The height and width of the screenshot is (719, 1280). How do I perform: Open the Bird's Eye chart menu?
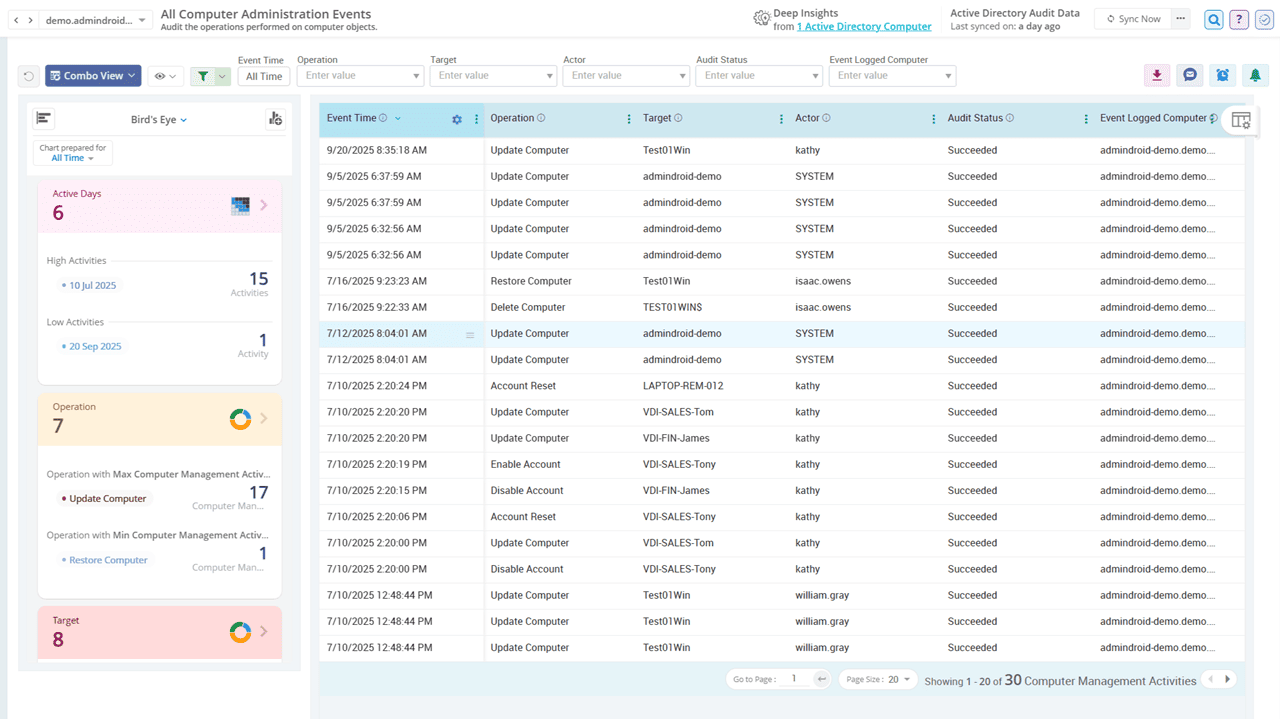[x=159, y=120]
